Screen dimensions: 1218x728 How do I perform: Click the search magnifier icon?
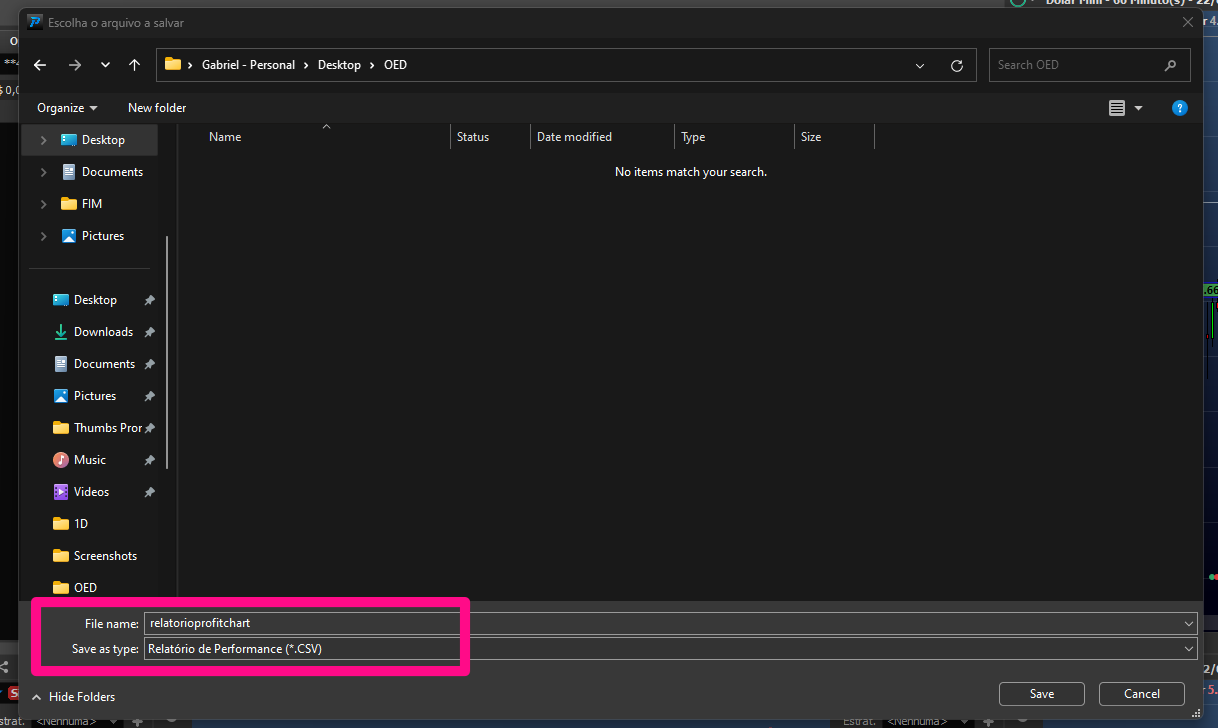1170,65
